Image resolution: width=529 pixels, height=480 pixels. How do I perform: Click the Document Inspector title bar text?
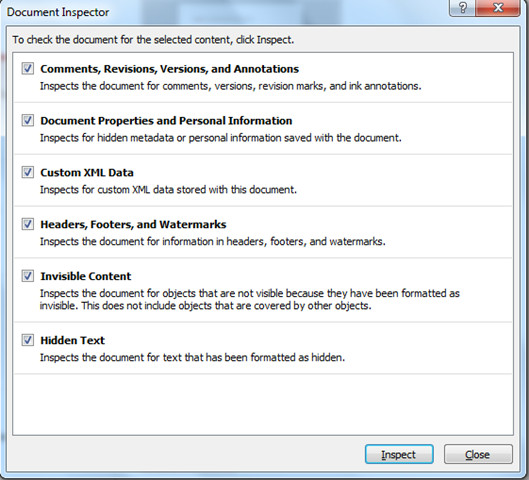coord(58,12)
